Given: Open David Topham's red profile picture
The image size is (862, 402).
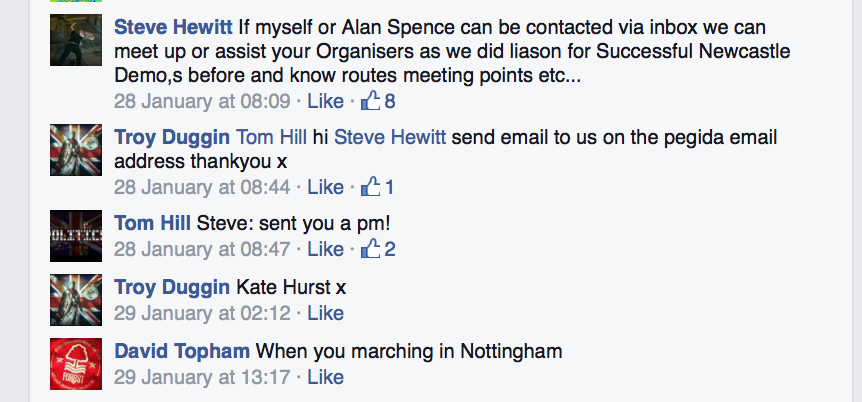Looking at the screenshot, I should point(76,364).
